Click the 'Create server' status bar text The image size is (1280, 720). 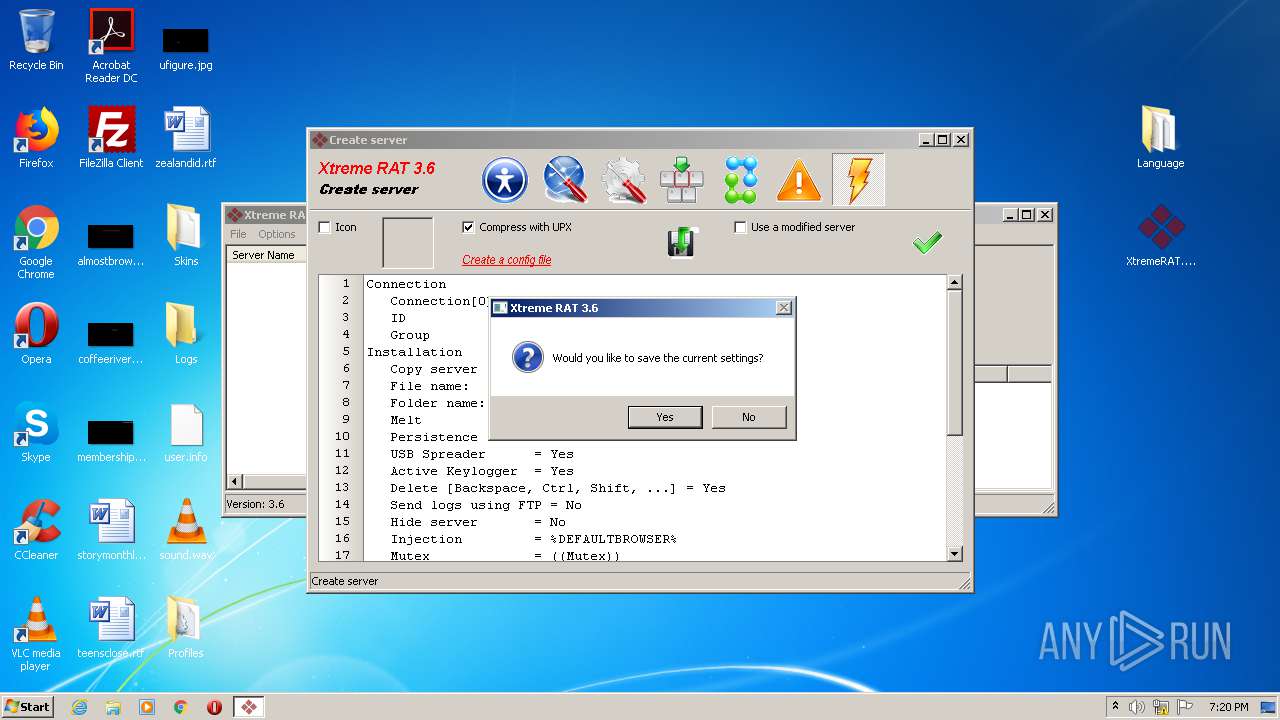pyautogui.click(x=345, y=581)
